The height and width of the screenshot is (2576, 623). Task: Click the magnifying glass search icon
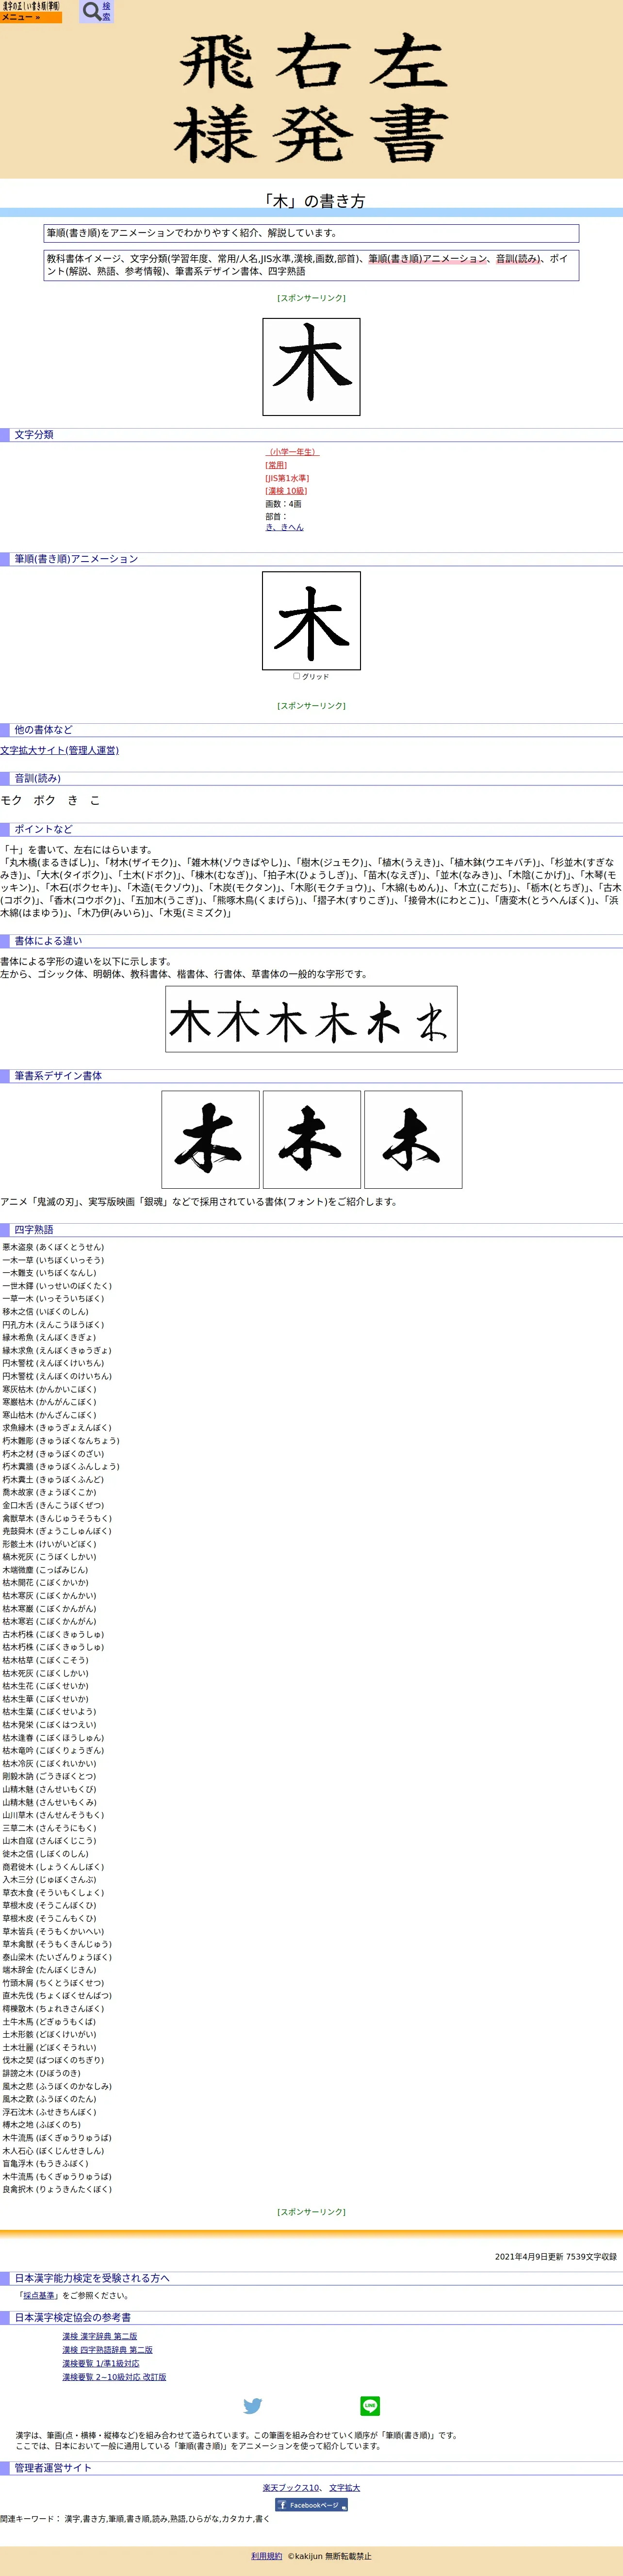91,11
